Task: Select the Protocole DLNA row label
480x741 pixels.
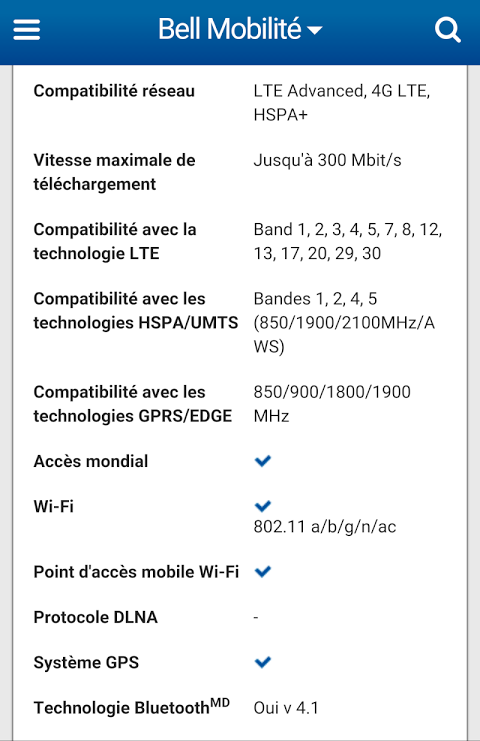Action: 95,617
